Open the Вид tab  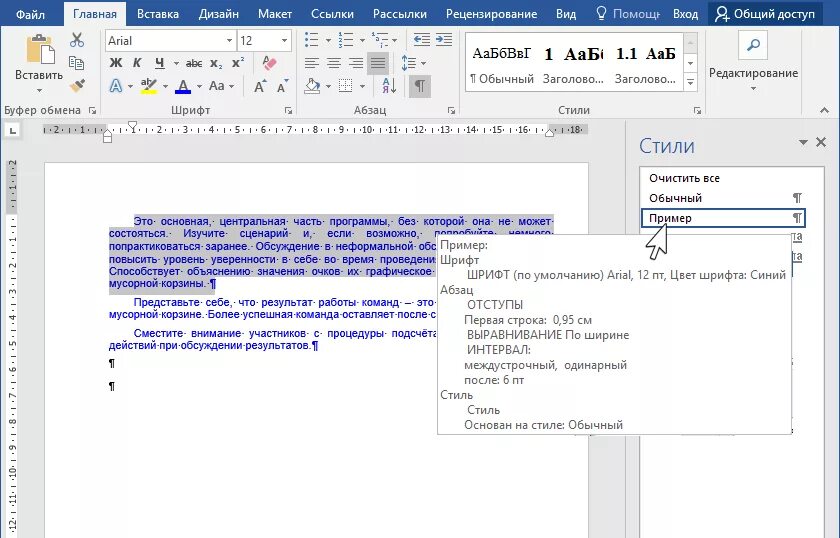click(566, 13)
